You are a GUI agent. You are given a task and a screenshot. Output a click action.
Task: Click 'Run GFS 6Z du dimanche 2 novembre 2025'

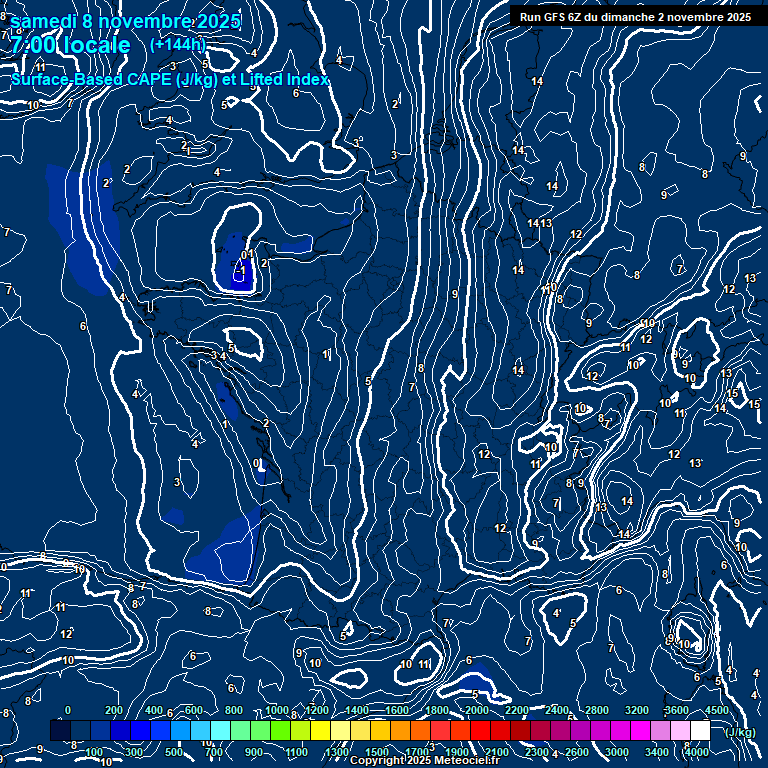pyautogui.click(x=635, y=17)
